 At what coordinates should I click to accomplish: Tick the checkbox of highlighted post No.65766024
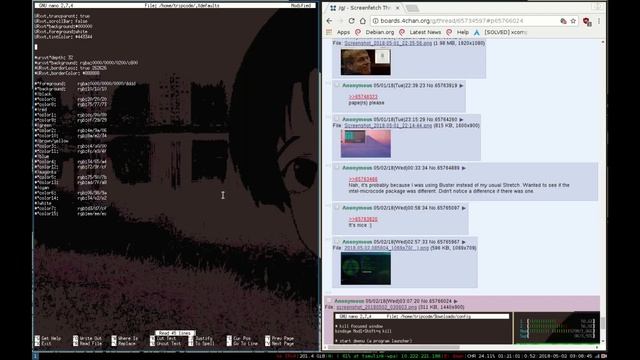click(x=329, y=301)
